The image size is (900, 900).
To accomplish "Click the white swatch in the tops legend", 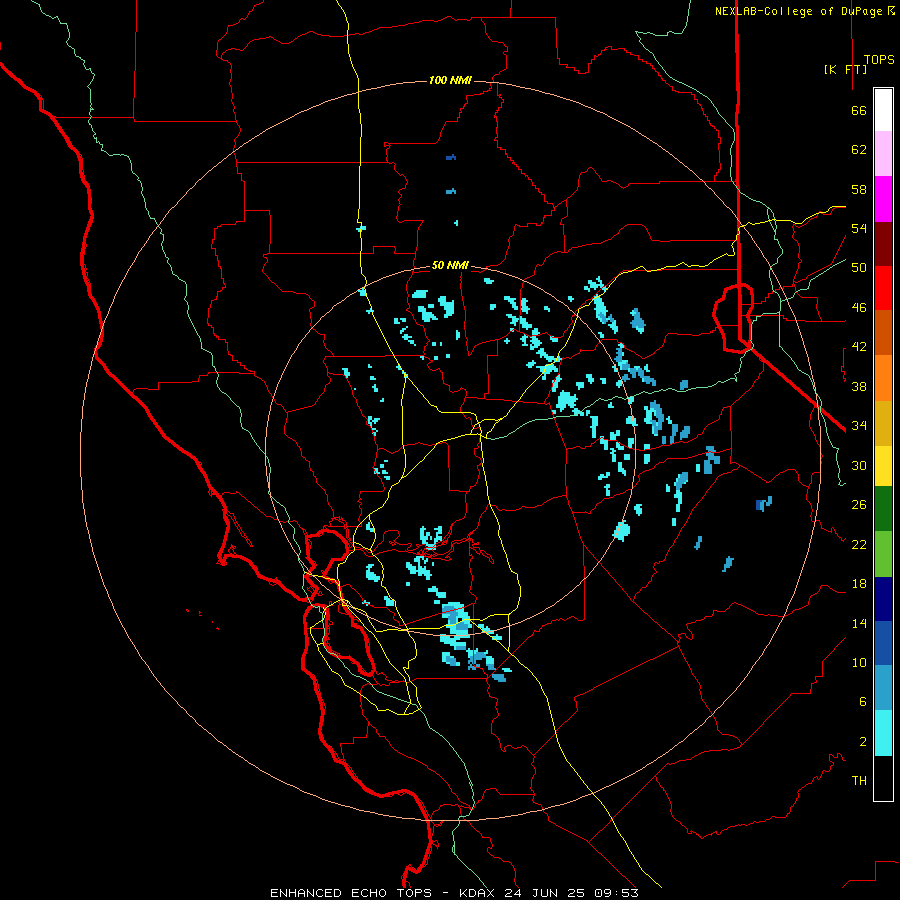I will tap(883, 110).
